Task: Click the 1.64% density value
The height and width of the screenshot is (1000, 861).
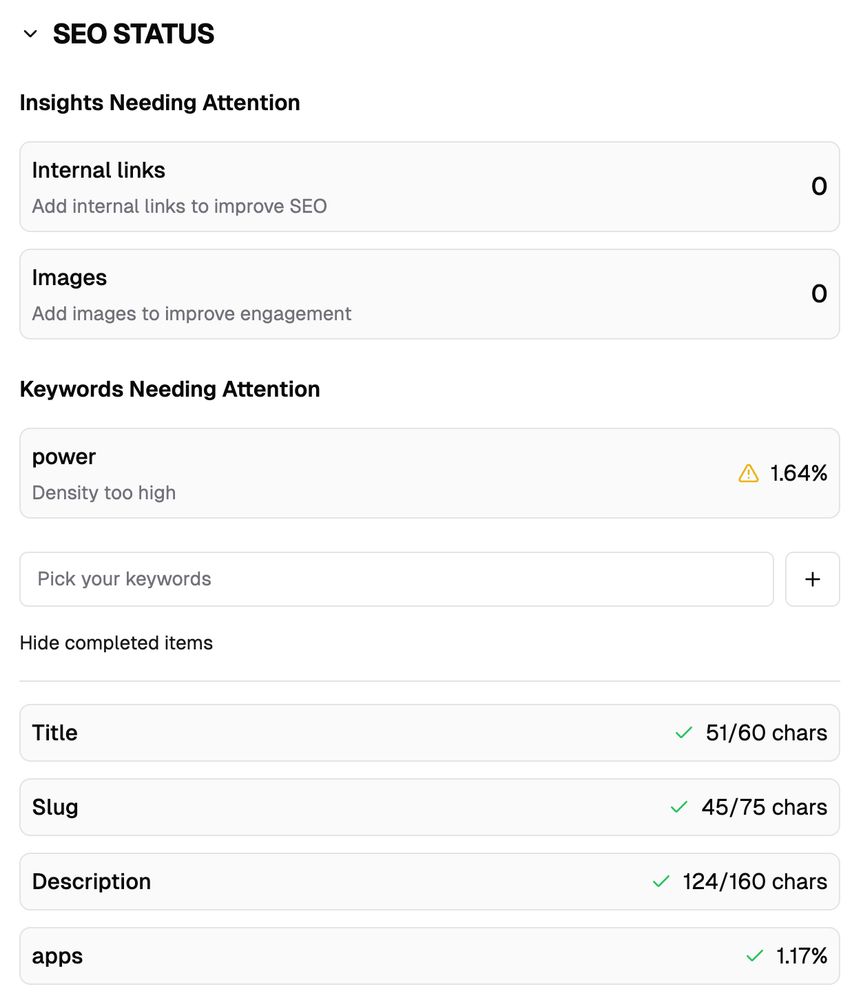Action: point(798,473)
